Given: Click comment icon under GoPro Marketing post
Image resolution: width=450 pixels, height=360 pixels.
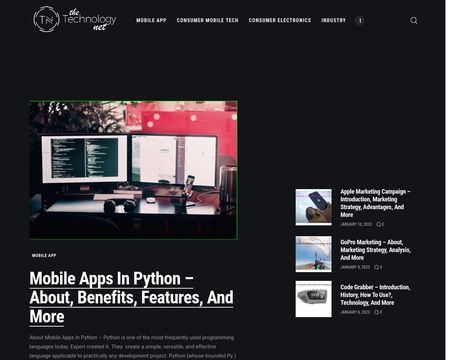Looking at the screenshot, I should (378, 267).
